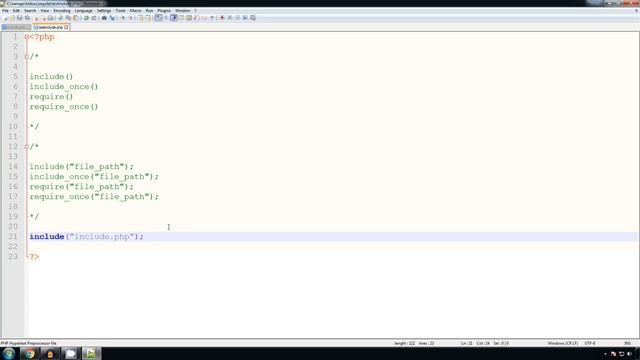Start macro recording with red Record icon
This screenshot has width=640, height=360.
(222, 18)
